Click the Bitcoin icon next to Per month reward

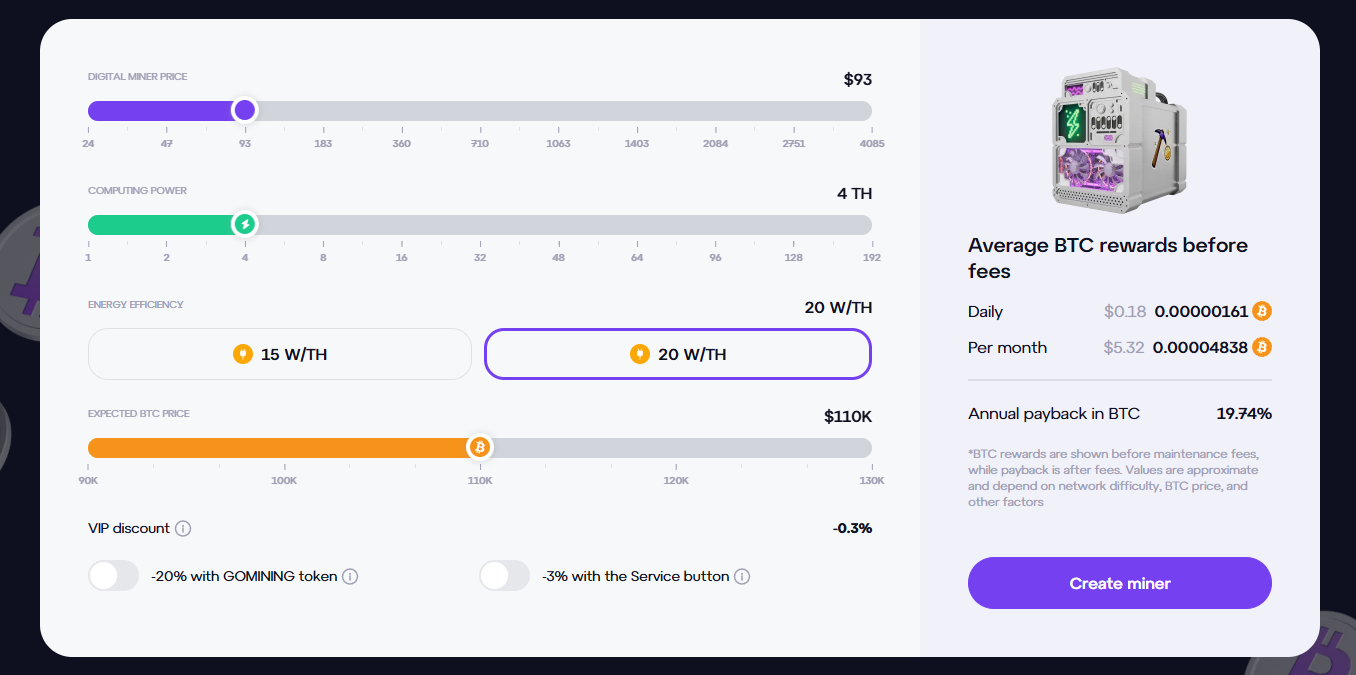[x=1262, y=347]
